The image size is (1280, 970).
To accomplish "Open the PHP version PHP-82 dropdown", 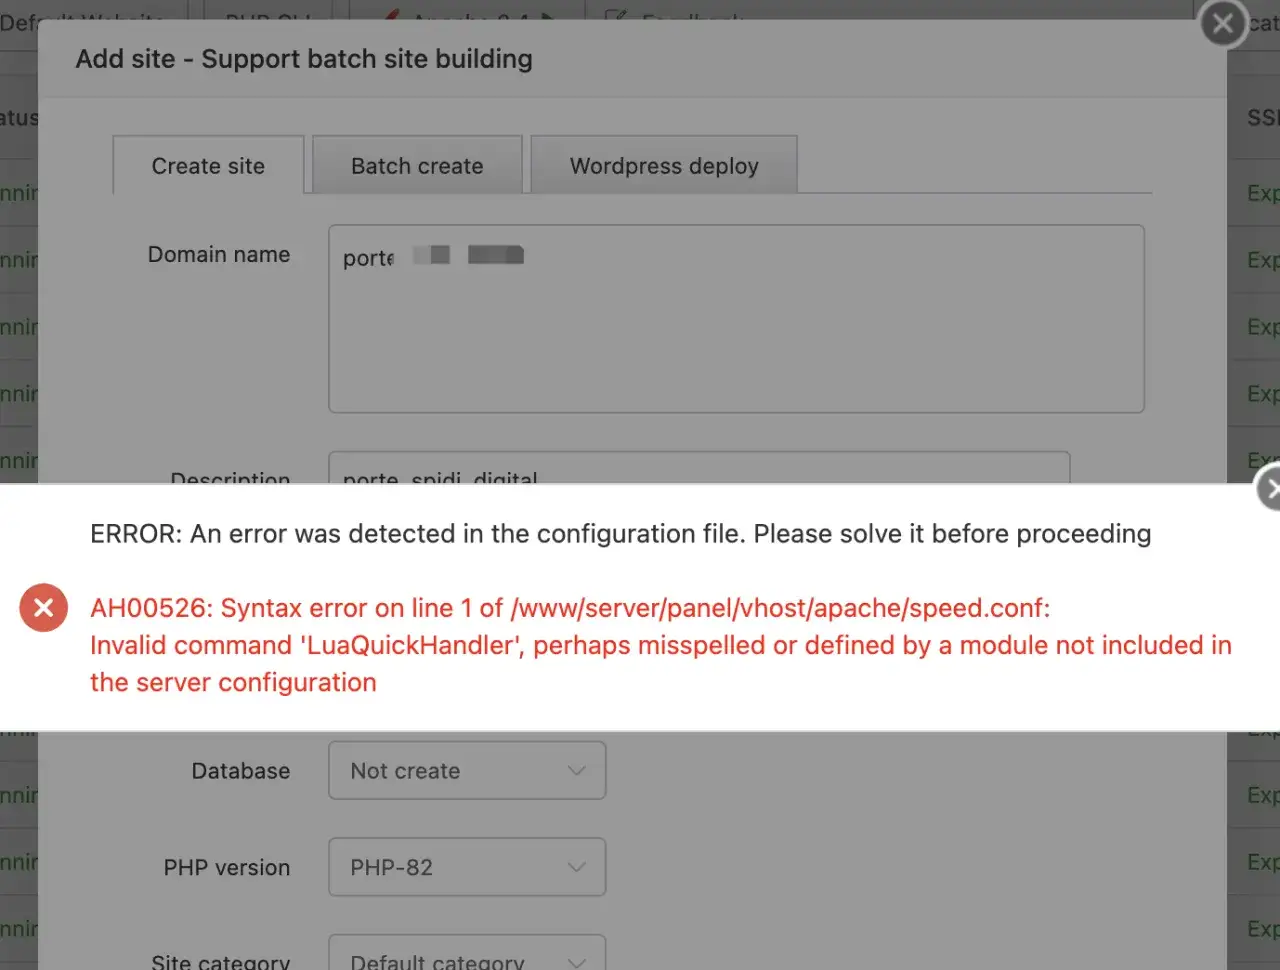I will (467, 867).
